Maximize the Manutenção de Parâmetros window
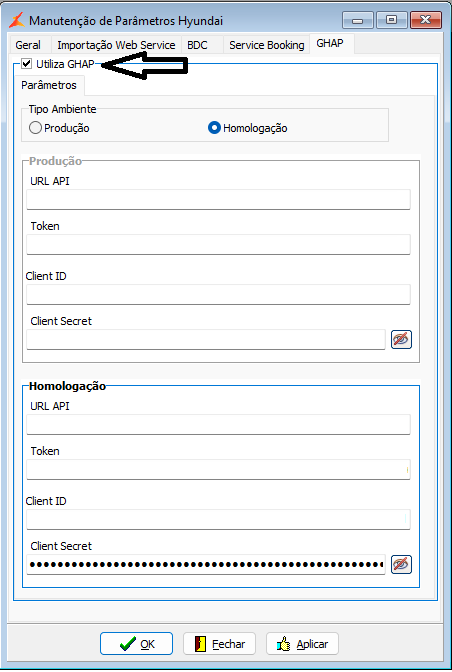The height and width of the screenshot is (672, 452). (391, 20)
